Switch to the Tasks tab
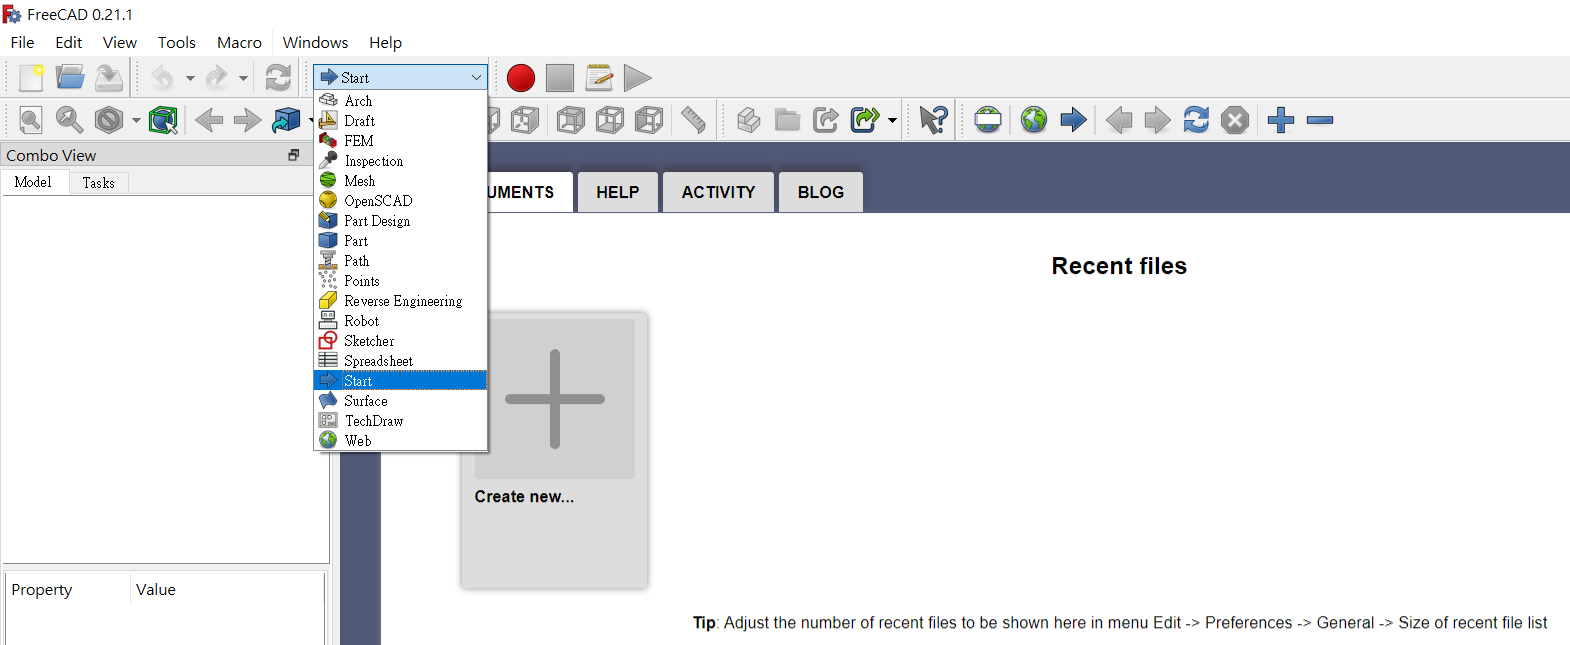Image resolution: width=1570 pixels, height=645 pixels. click(x=98, y=183)
